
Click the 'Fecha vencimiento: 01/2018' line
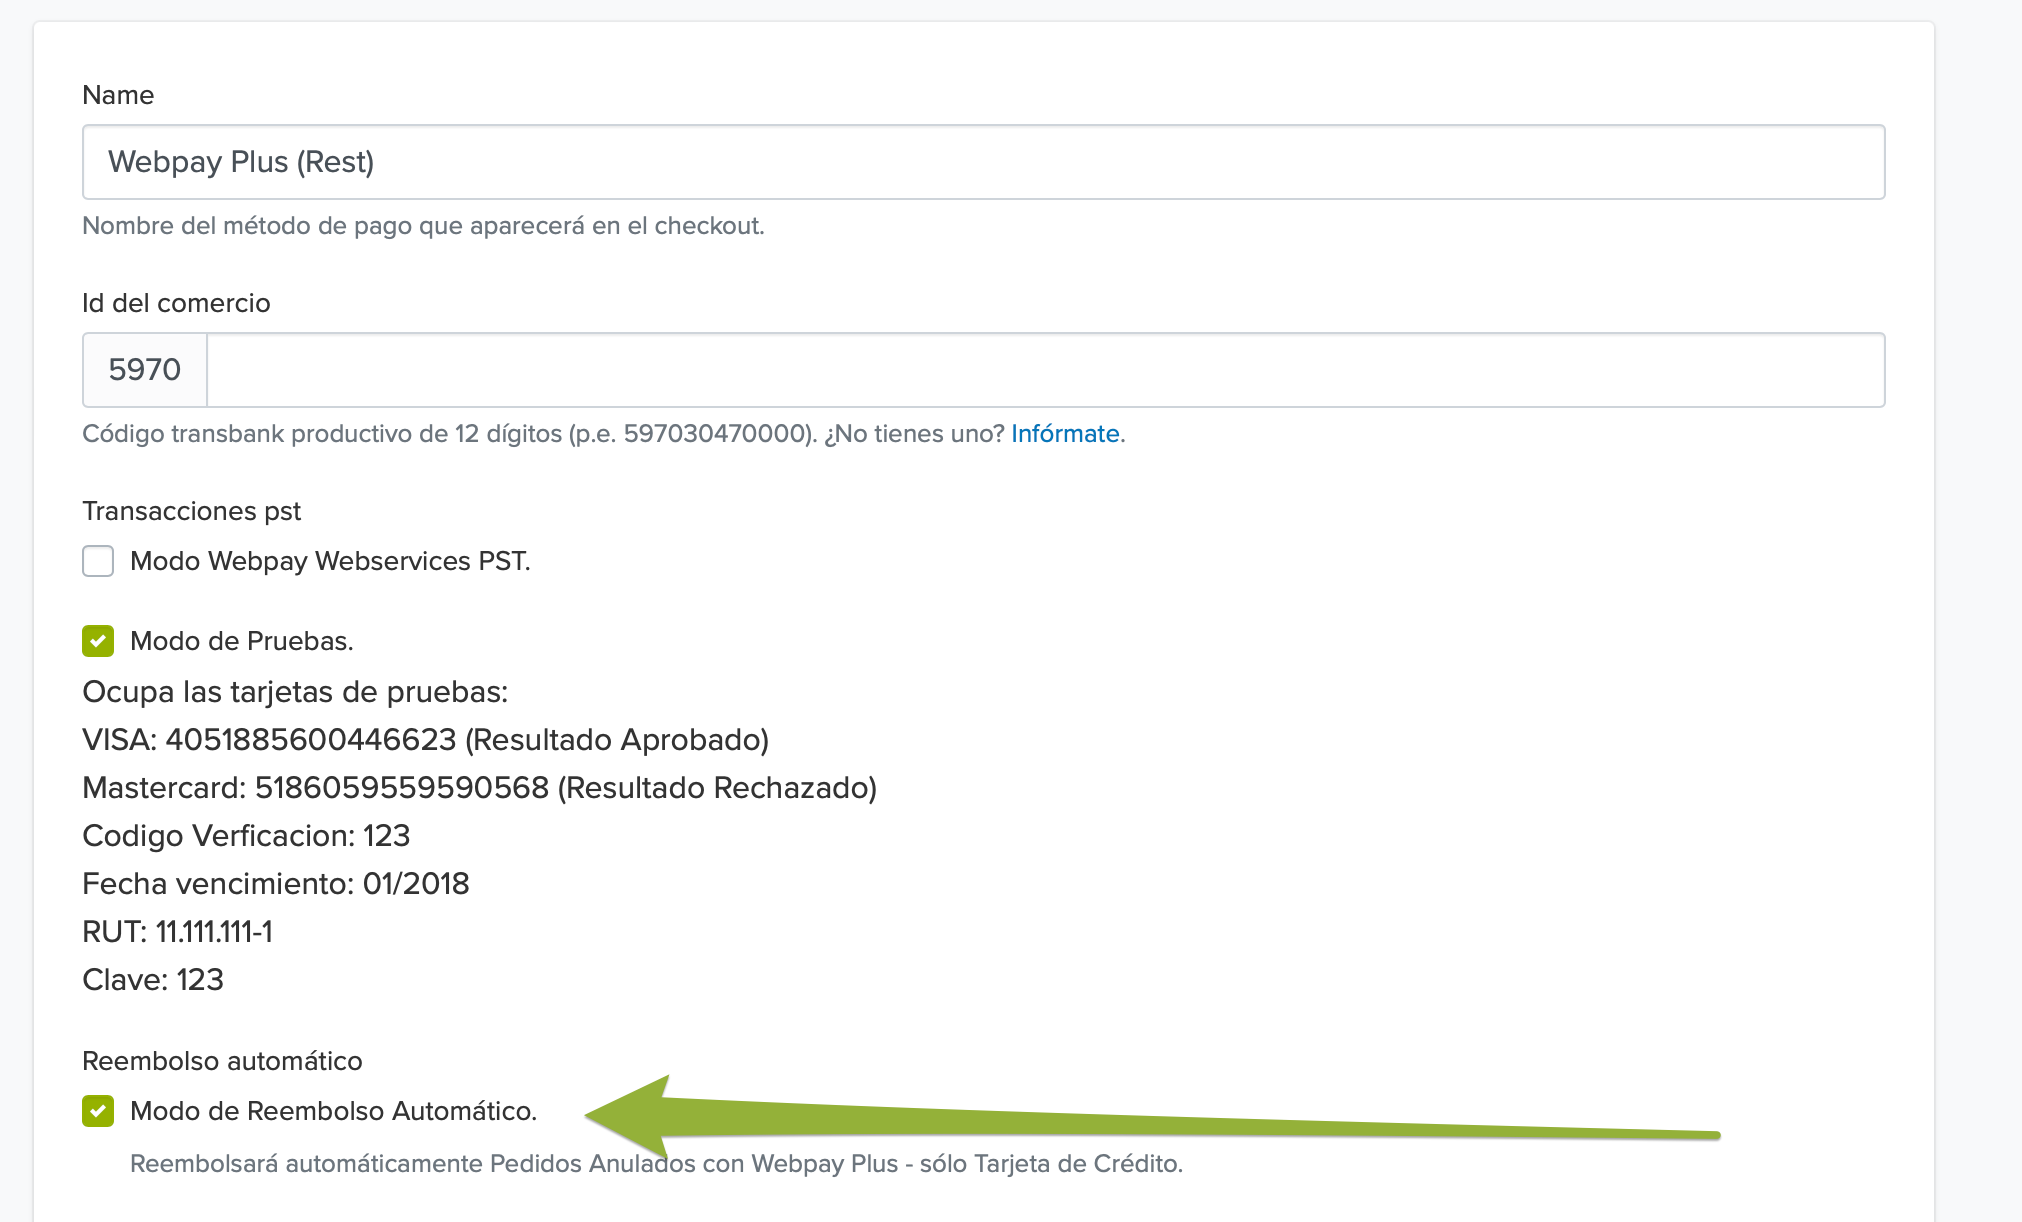(275, 884)
